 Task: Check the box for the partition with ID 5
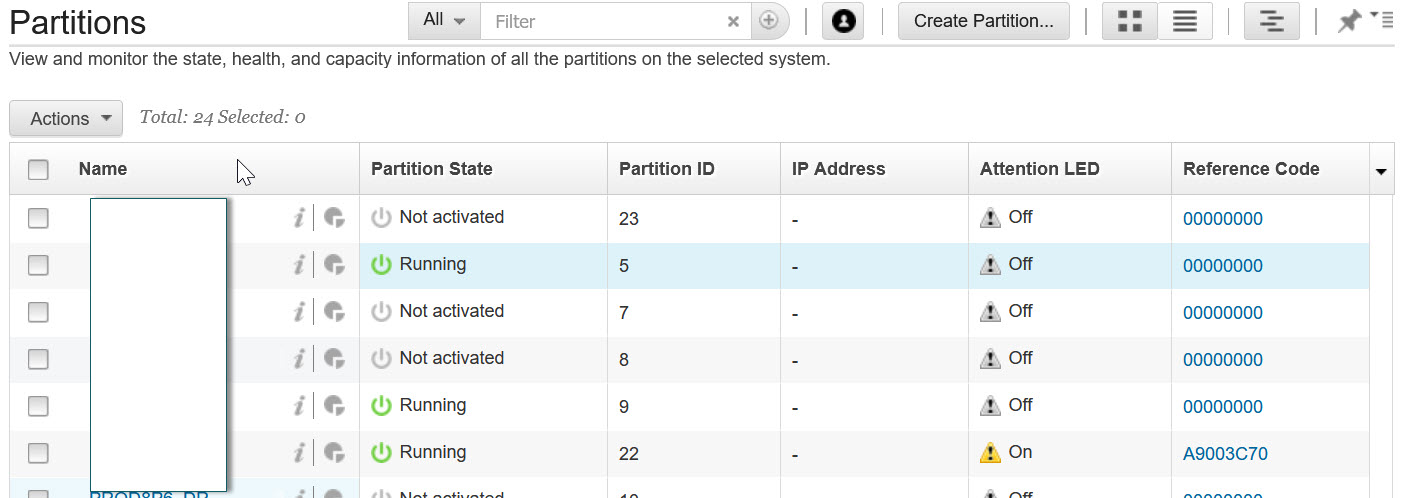[38, 265]
